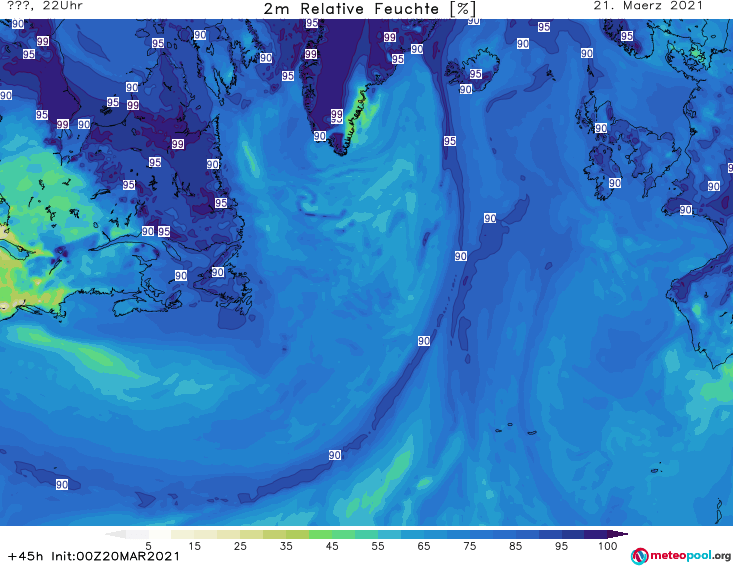Pick the dark purple swatch left of 100

596,534
